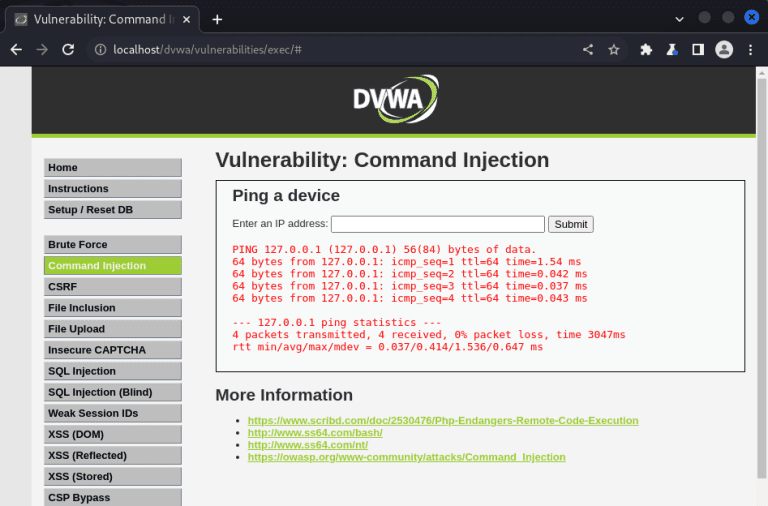Open a new tab with plus button
The image size is (768, 506).
point(217,19)
